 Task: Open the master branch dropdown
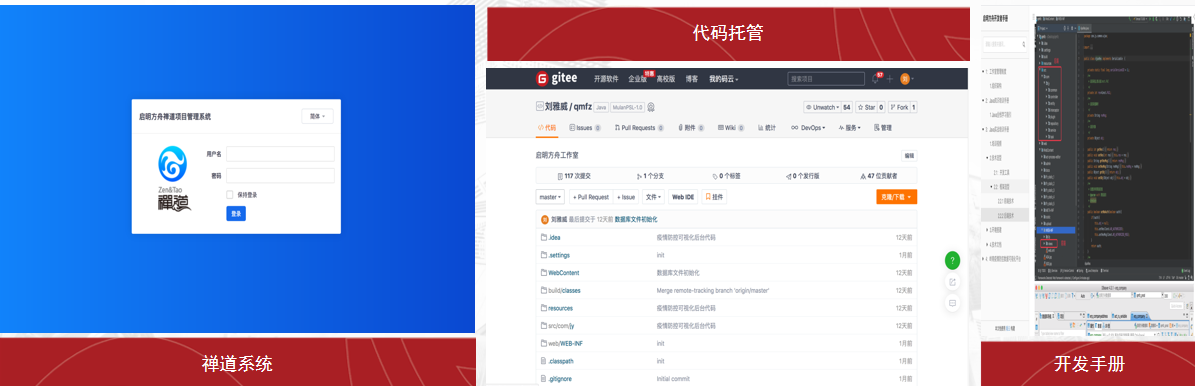click(x=550, y=197)
